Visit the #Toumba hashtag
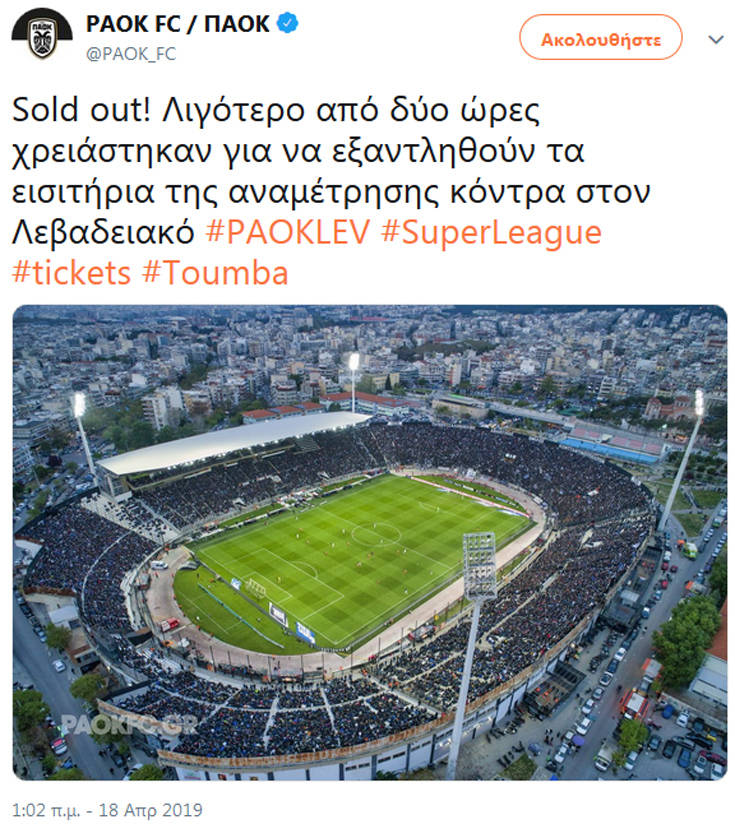 (x=215, y=272)
